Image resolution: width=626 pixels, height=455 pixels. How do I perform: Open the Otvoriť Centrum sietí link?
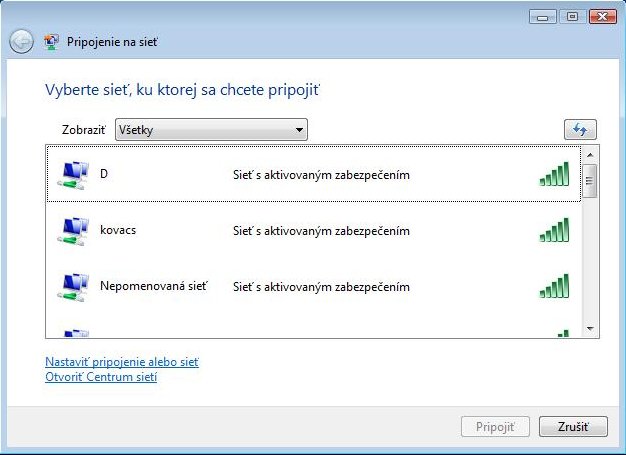point(101,377)
